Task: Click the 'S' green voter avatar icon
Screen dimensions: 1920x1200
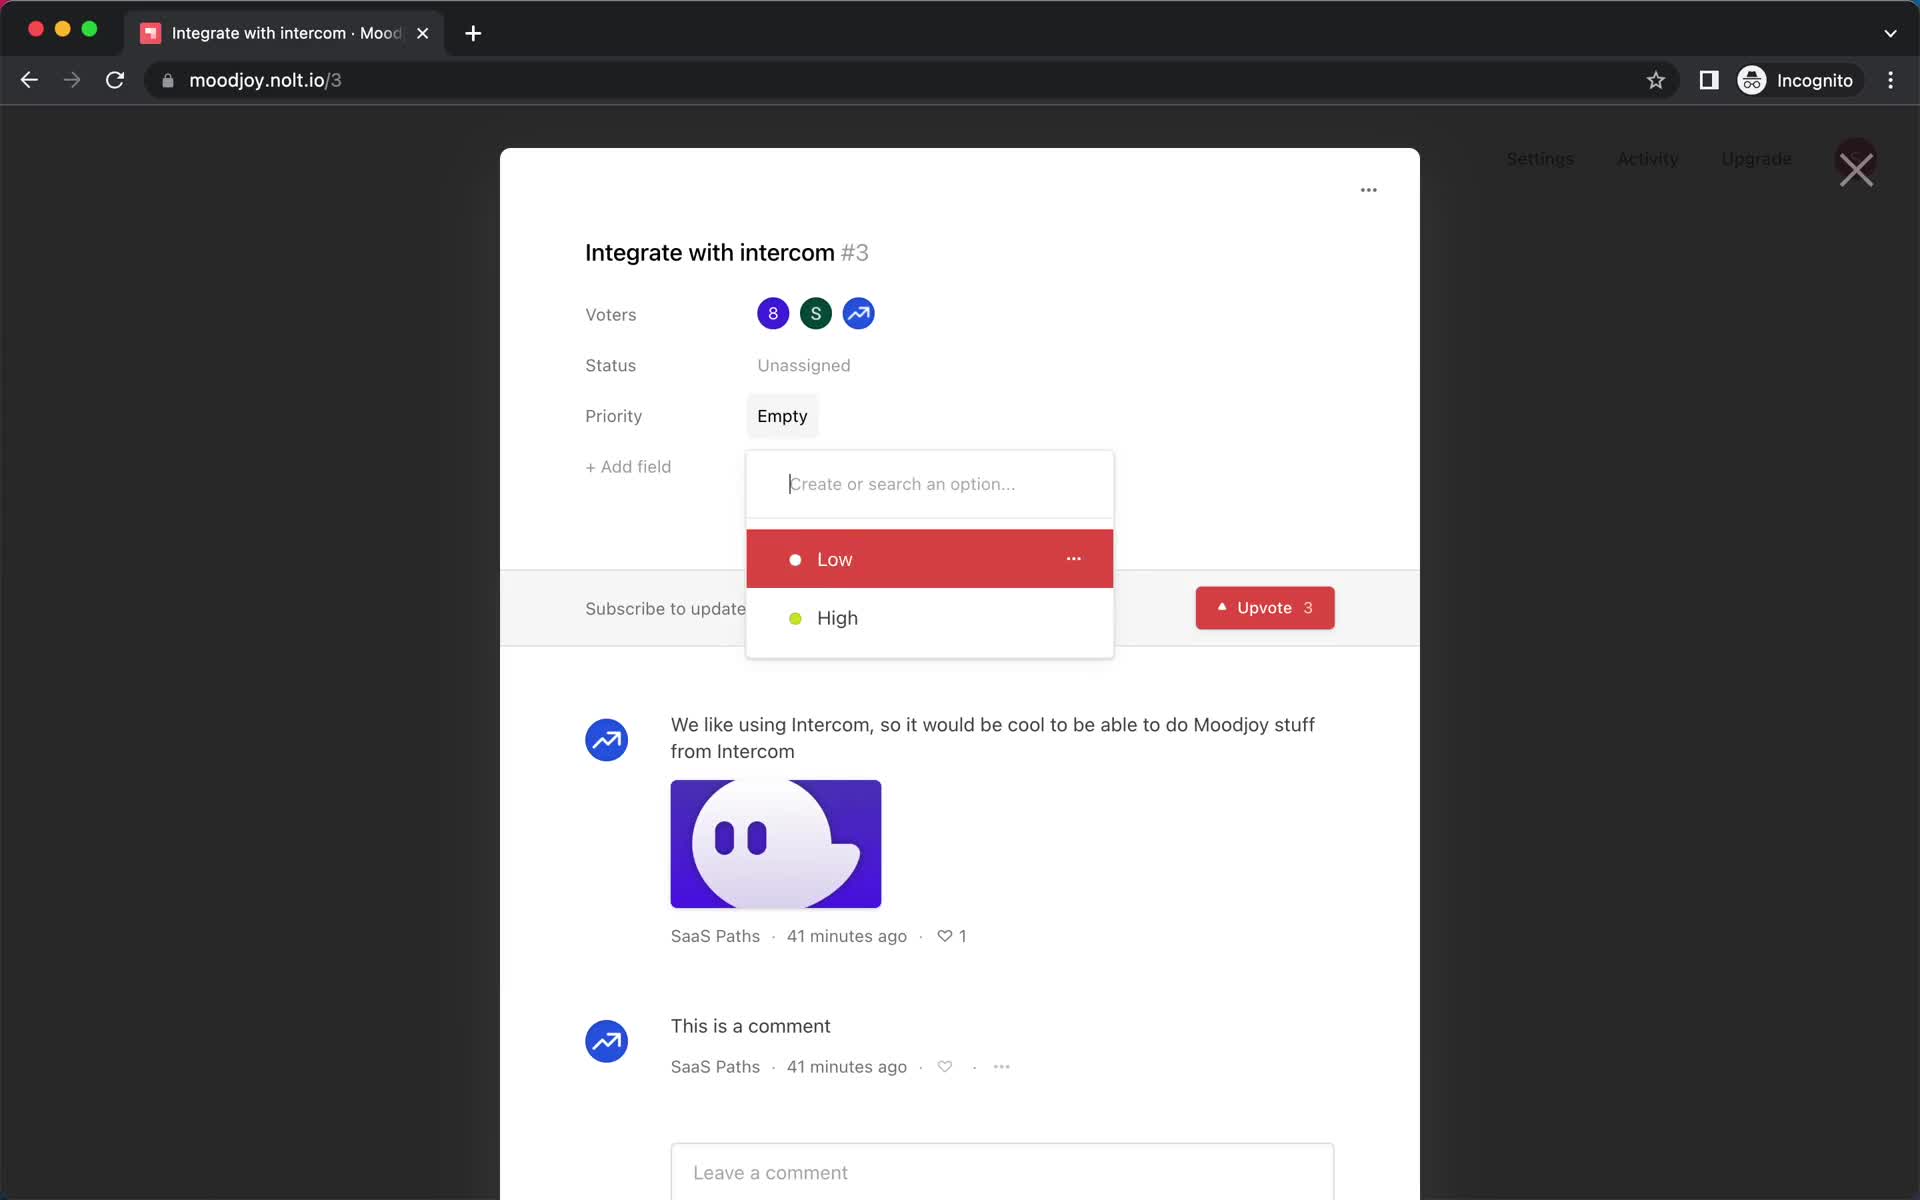Action: point(816,312)
